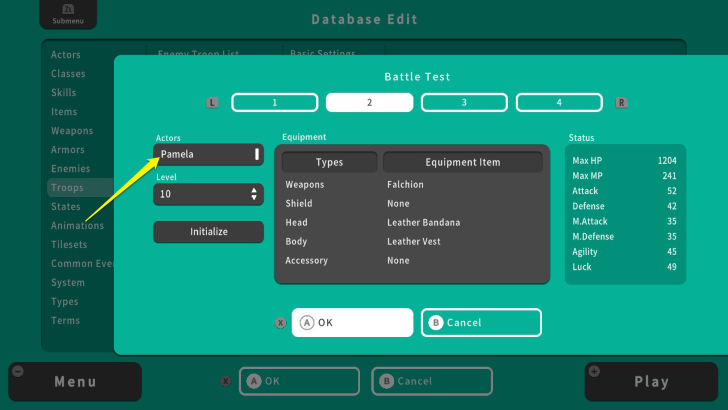Select the Shield equipment row

click(x=412, y=204)
